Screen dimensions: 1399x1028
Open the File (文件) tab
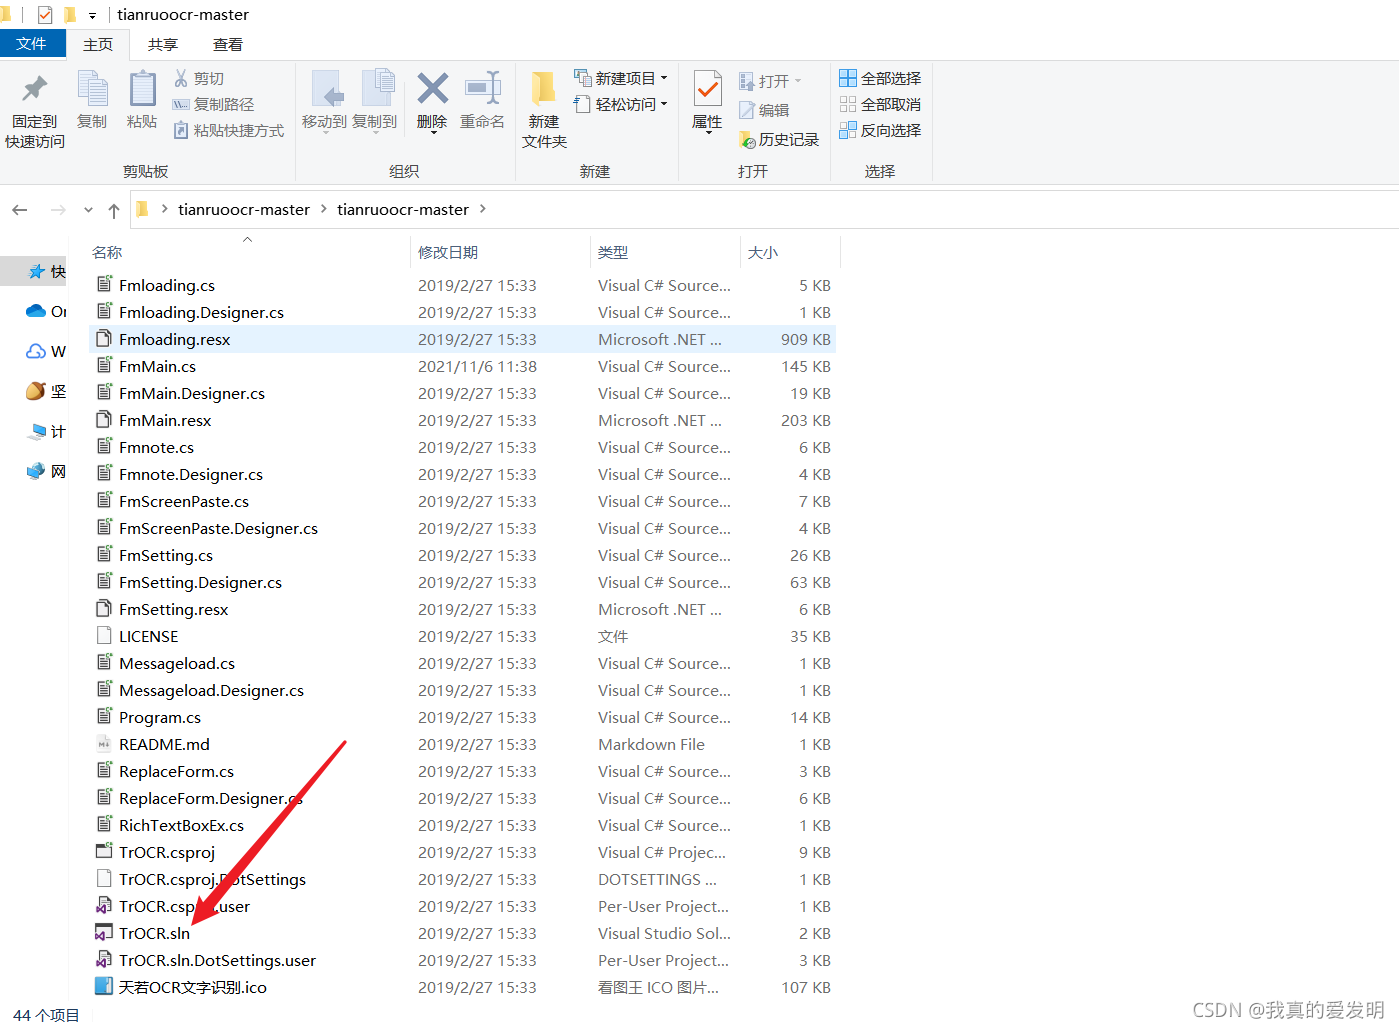point(32,43)
